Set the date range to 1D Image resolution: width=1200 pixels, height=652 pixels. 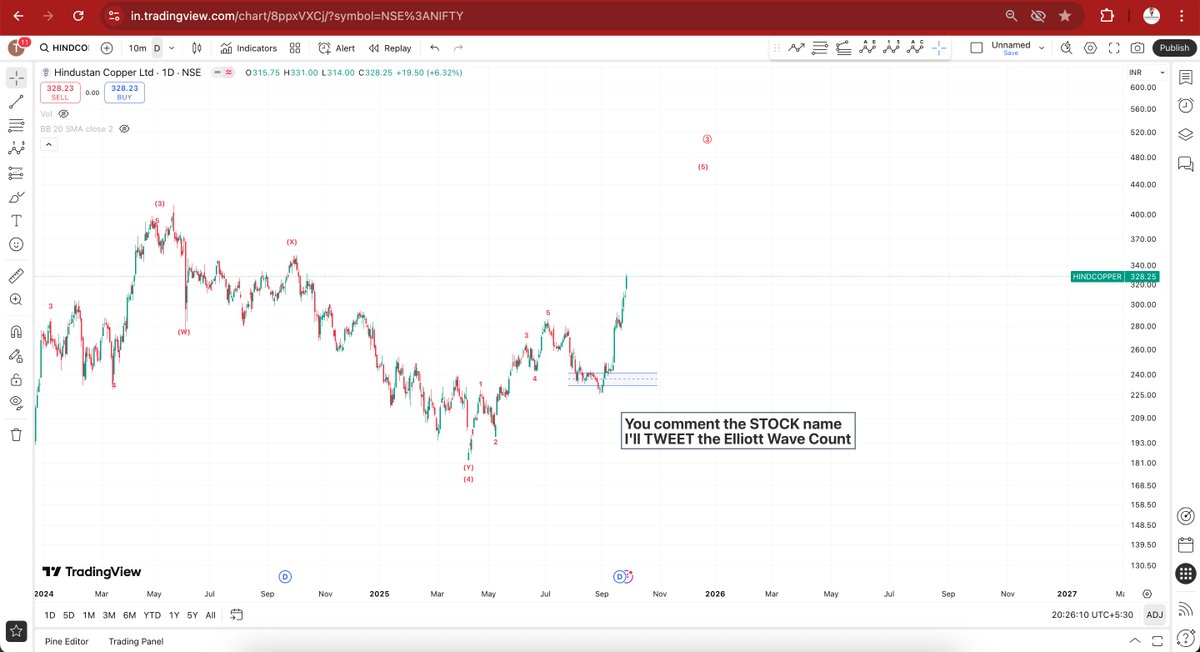pos(49,615)
